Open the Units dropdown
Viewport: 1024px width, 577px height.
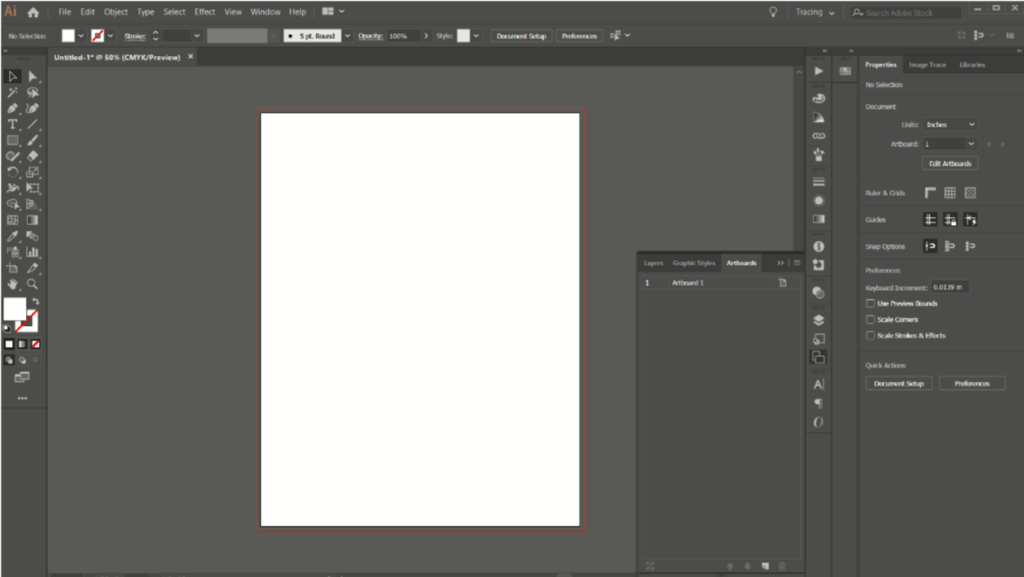(950, 124)
